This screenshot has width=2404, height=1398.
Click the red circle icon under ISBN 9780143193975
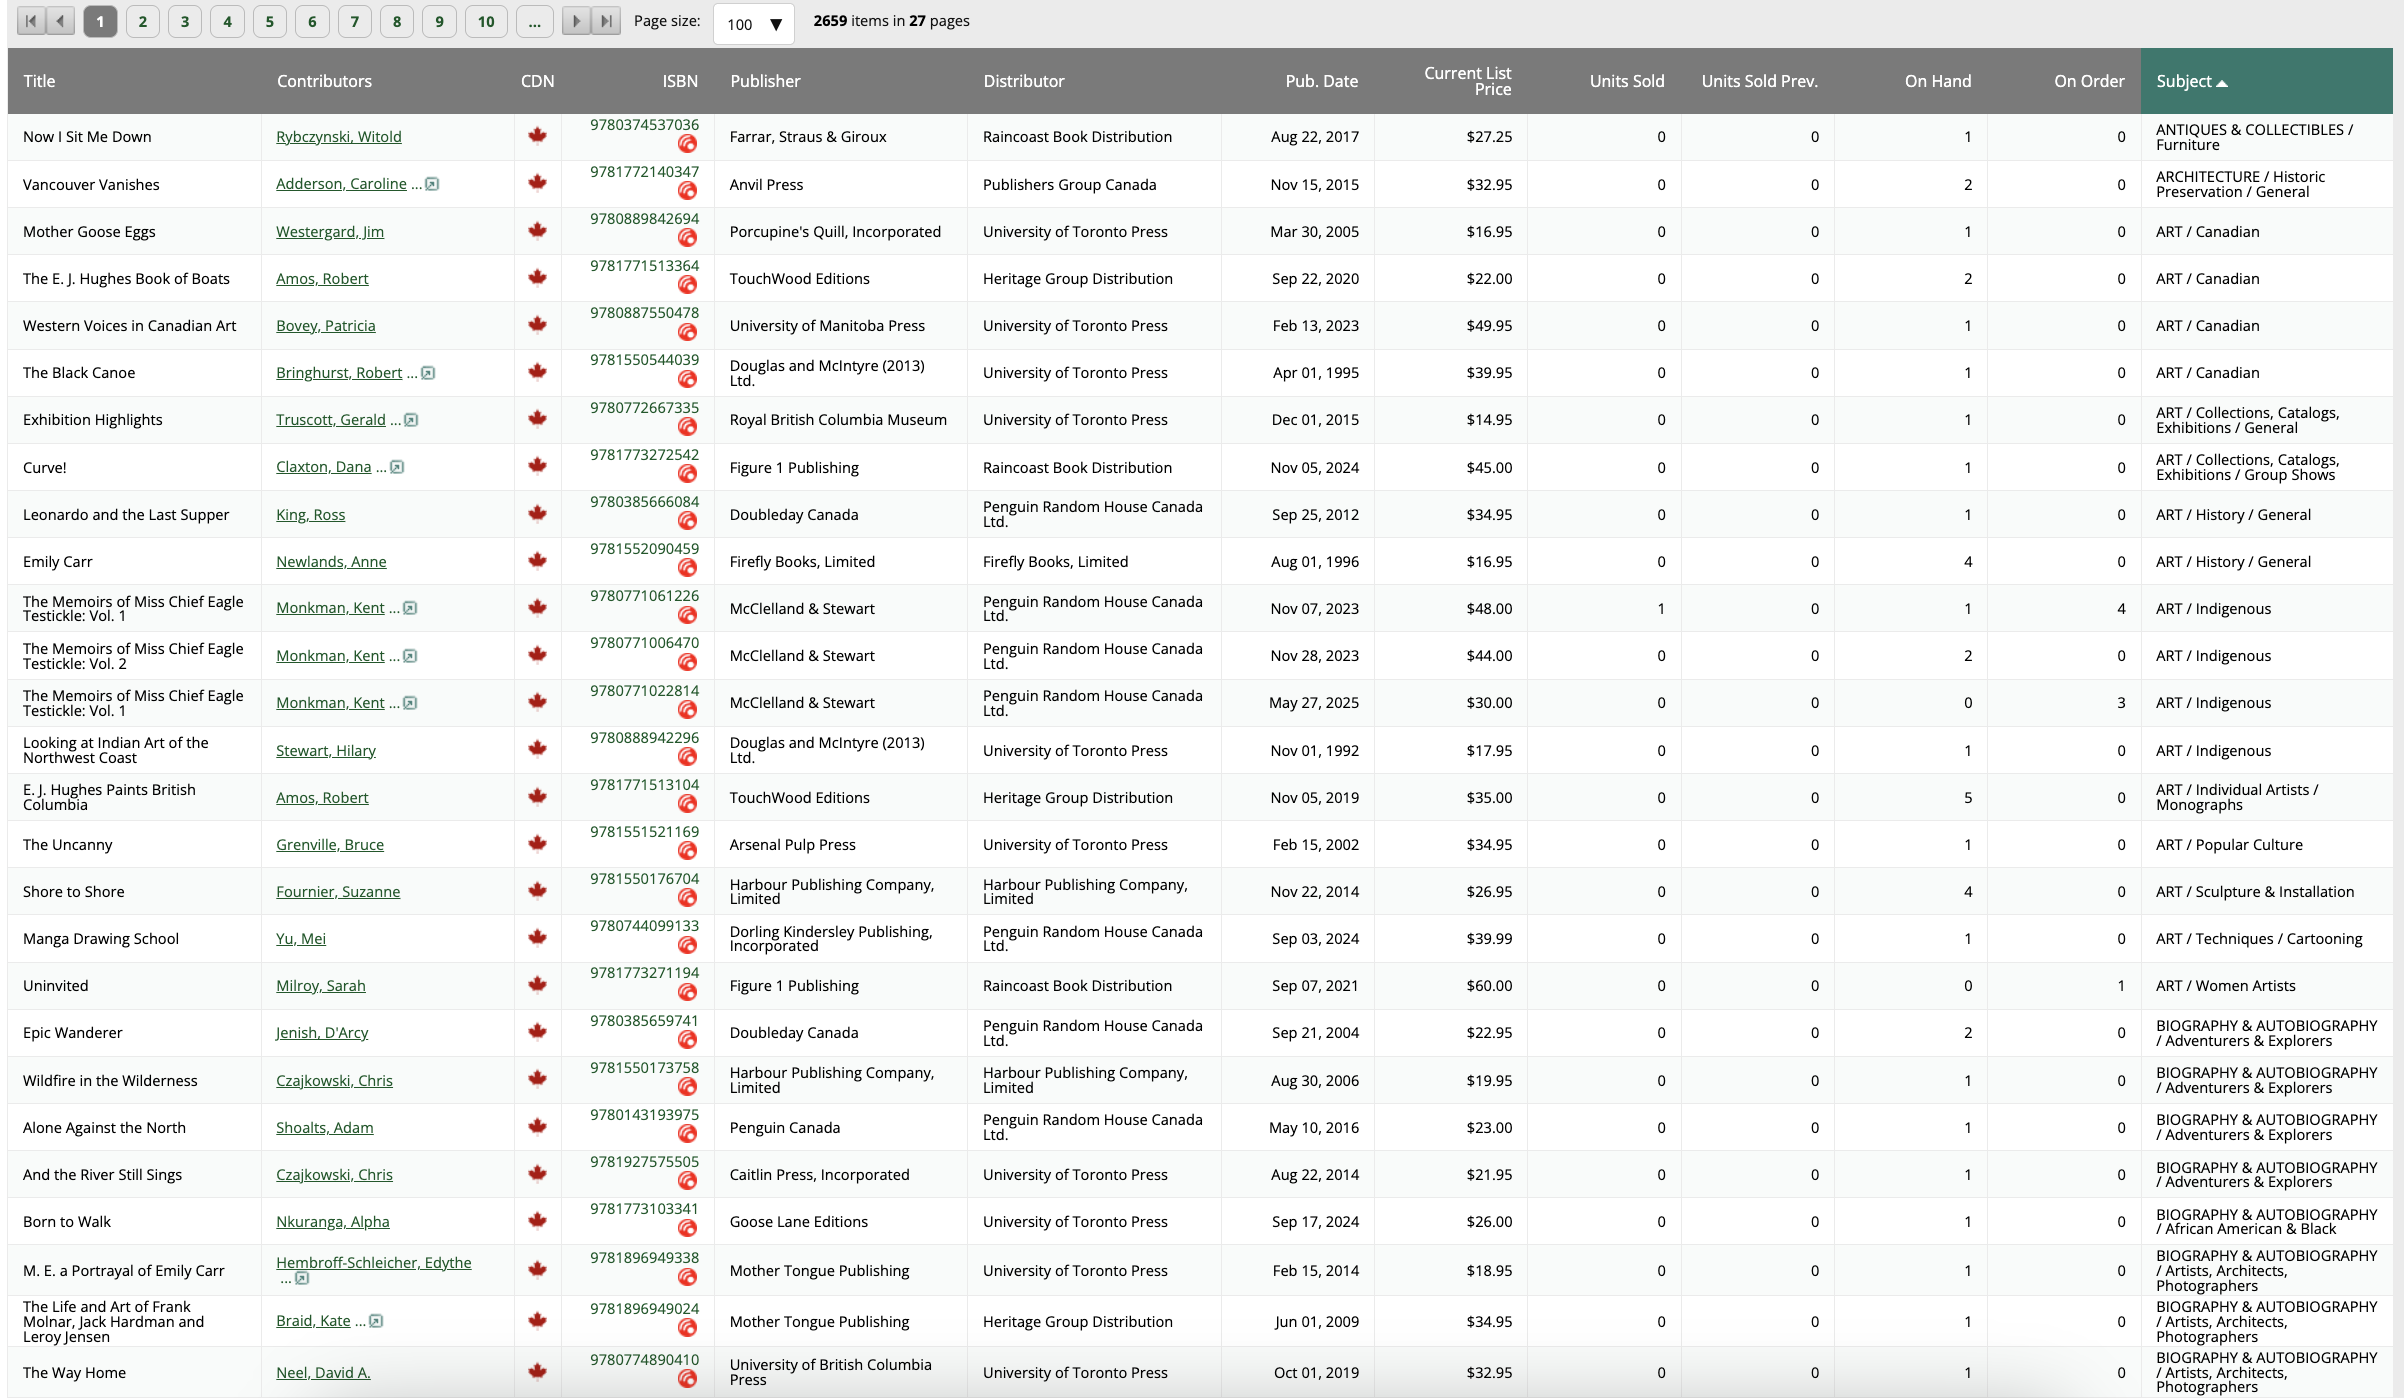(688, 1134)
